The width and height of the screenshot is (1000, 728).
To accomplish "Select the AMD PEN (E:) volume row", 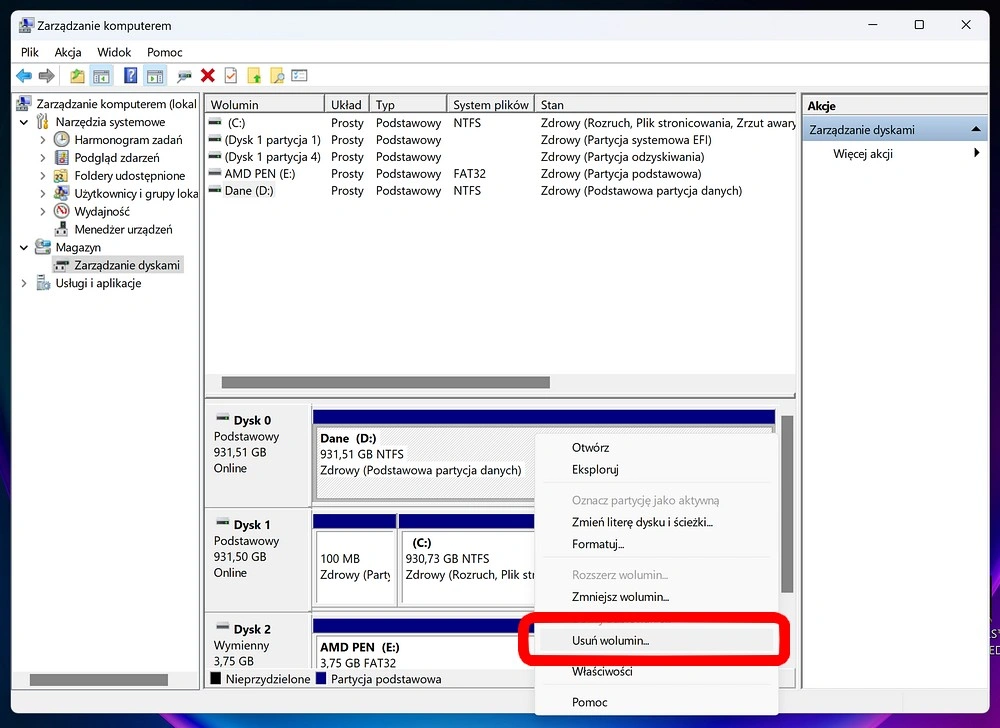I will tap(501, 173).
